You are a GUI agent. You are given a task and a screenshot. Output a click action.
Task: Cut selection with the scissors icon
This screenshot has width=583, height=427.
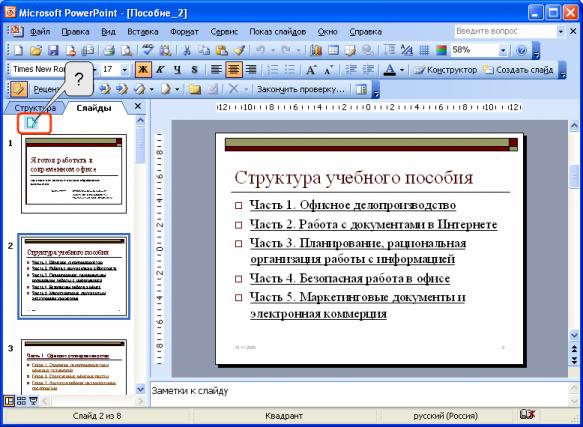(x=187, y=50)
